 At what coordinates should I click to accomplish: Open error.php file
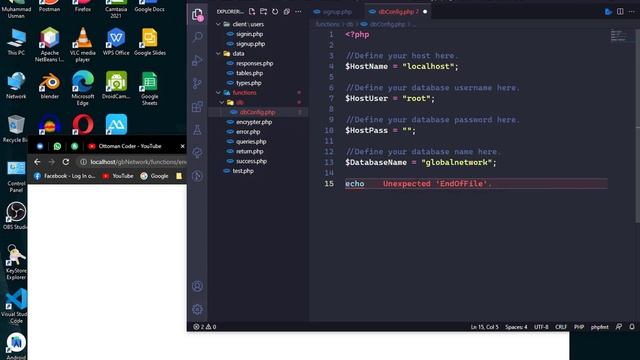pyautogui.click(x=248, y=132)
